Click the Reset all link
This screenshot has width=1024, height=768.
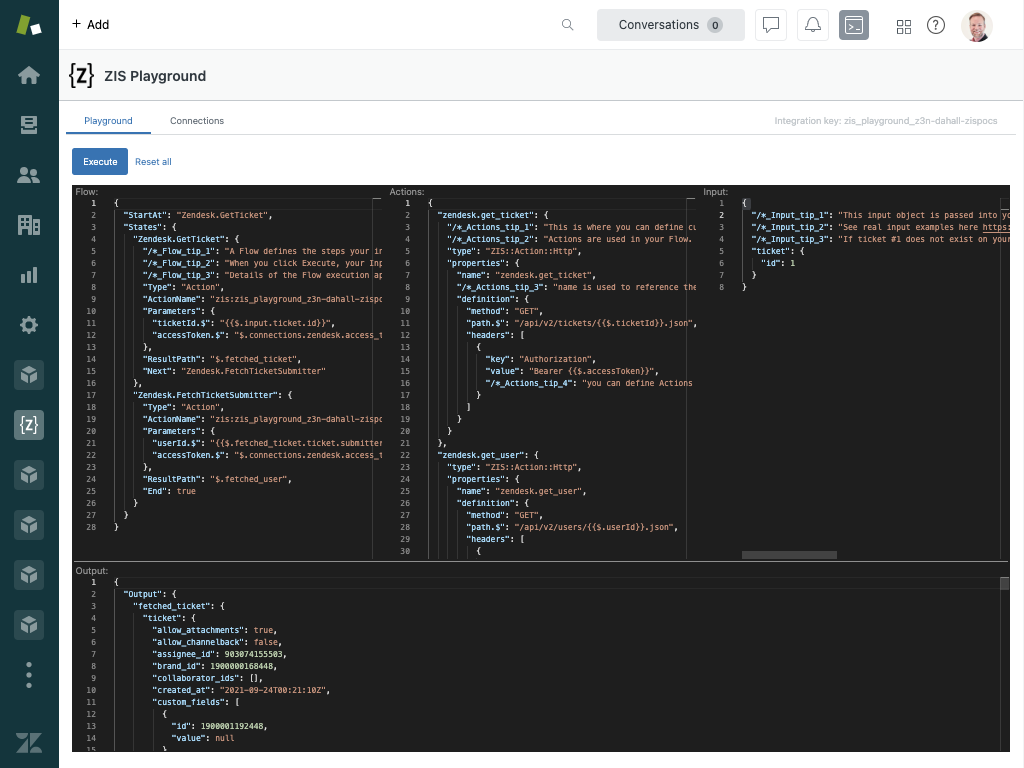[153, 162]
